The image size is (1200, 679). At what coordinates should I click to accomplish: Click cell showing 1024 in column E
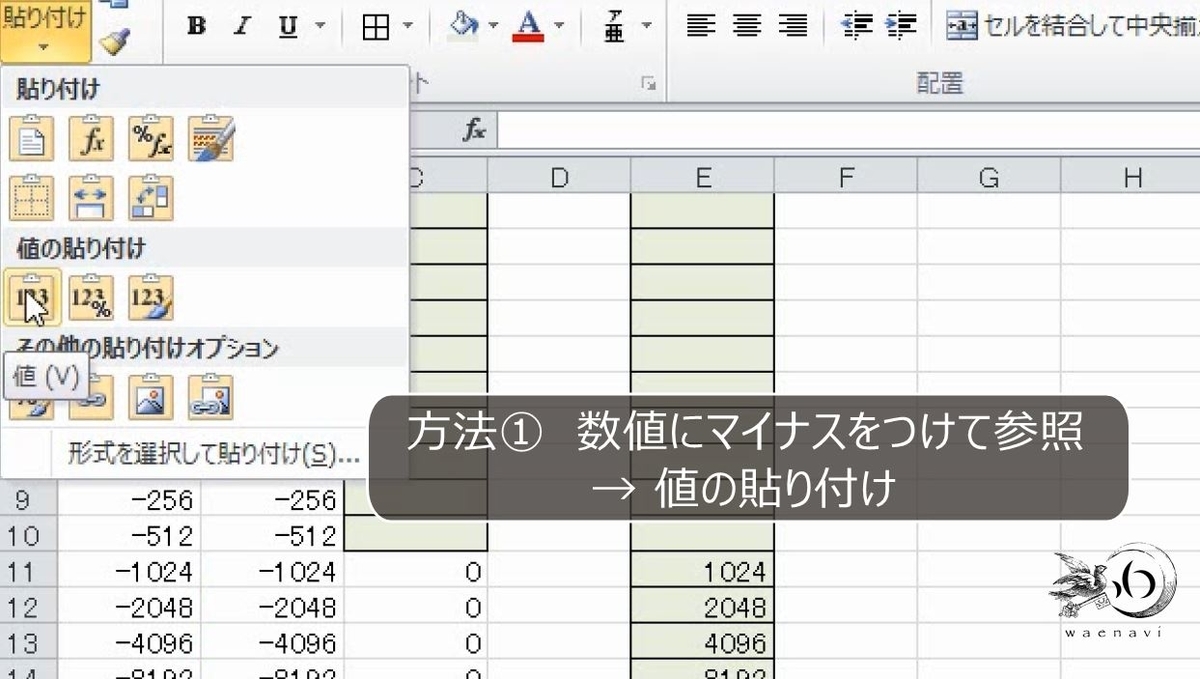click(x=703, y=572)
